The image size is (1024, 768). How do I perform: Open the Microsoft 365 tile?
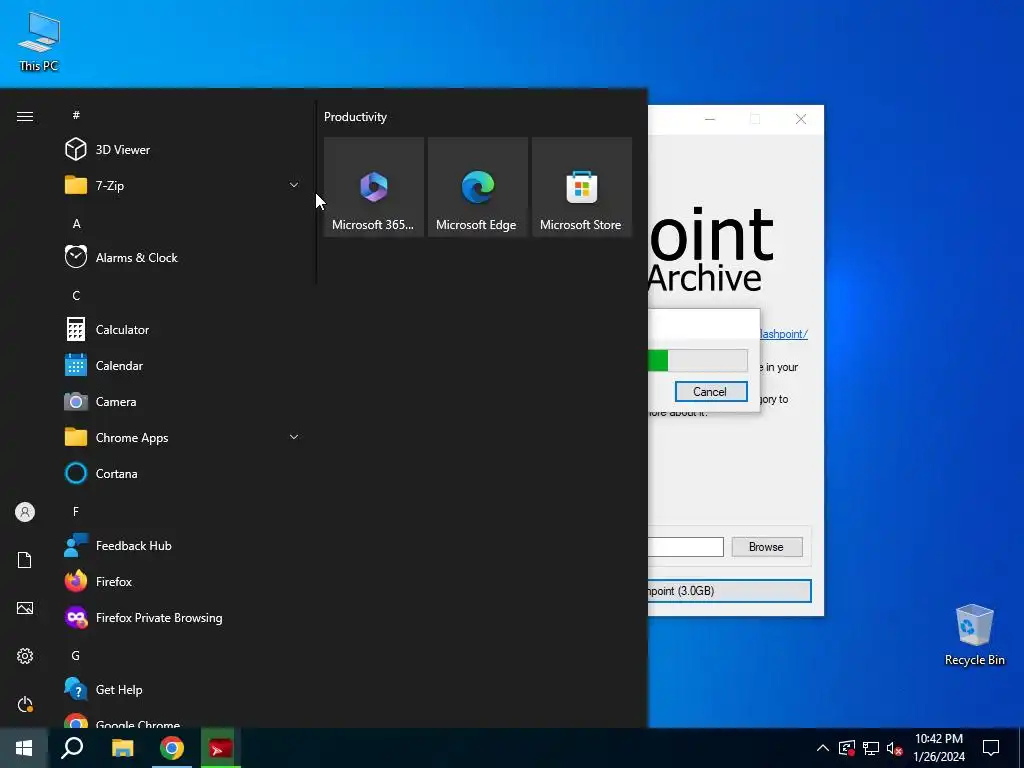click(374, 187)
